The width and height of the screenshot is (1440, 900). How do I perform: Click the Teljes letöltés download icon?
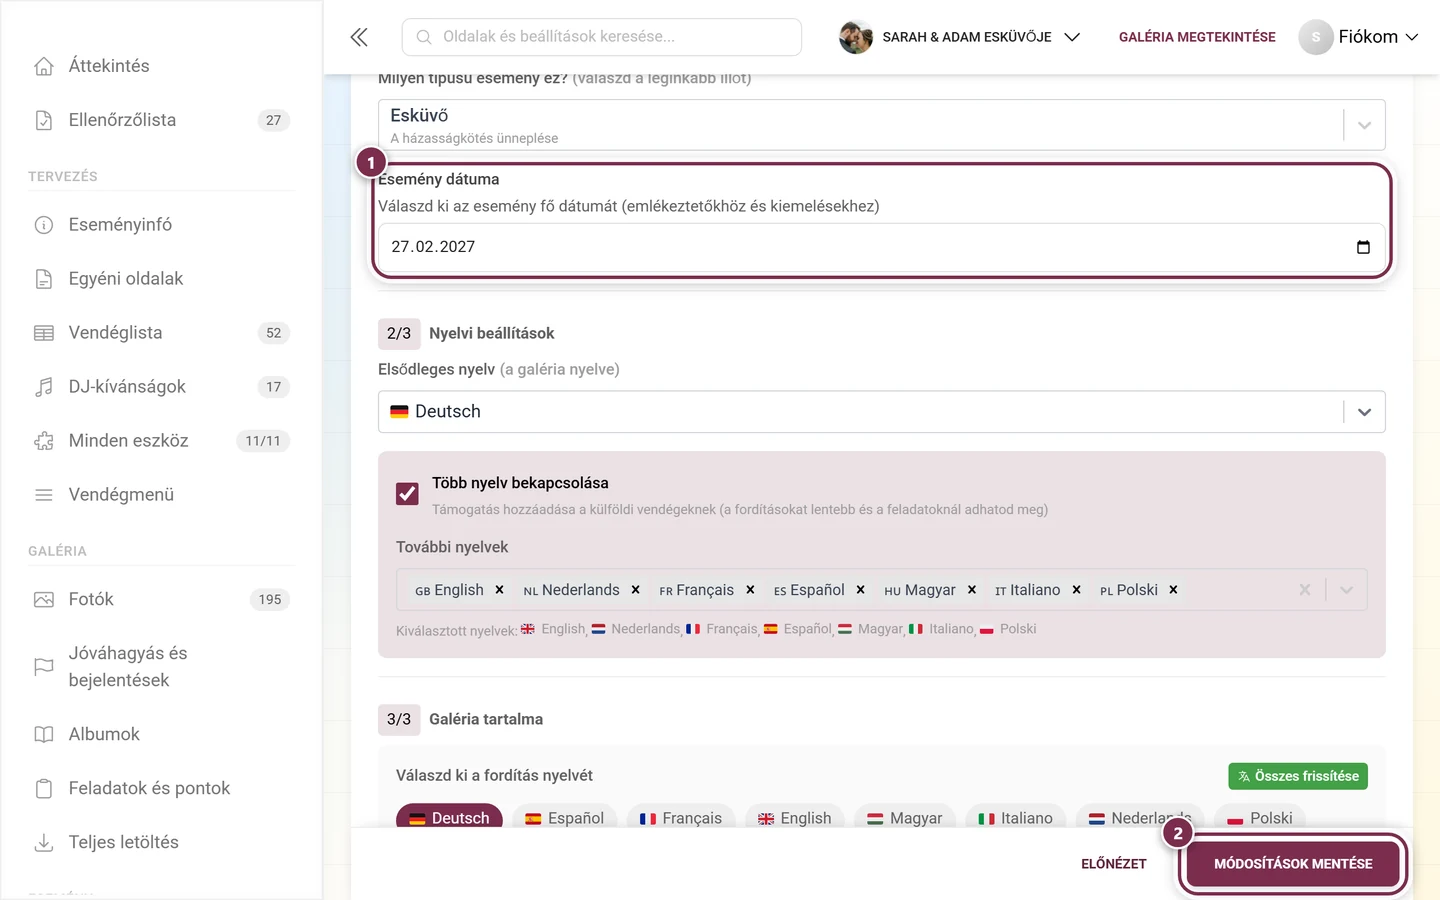[44, 843]
